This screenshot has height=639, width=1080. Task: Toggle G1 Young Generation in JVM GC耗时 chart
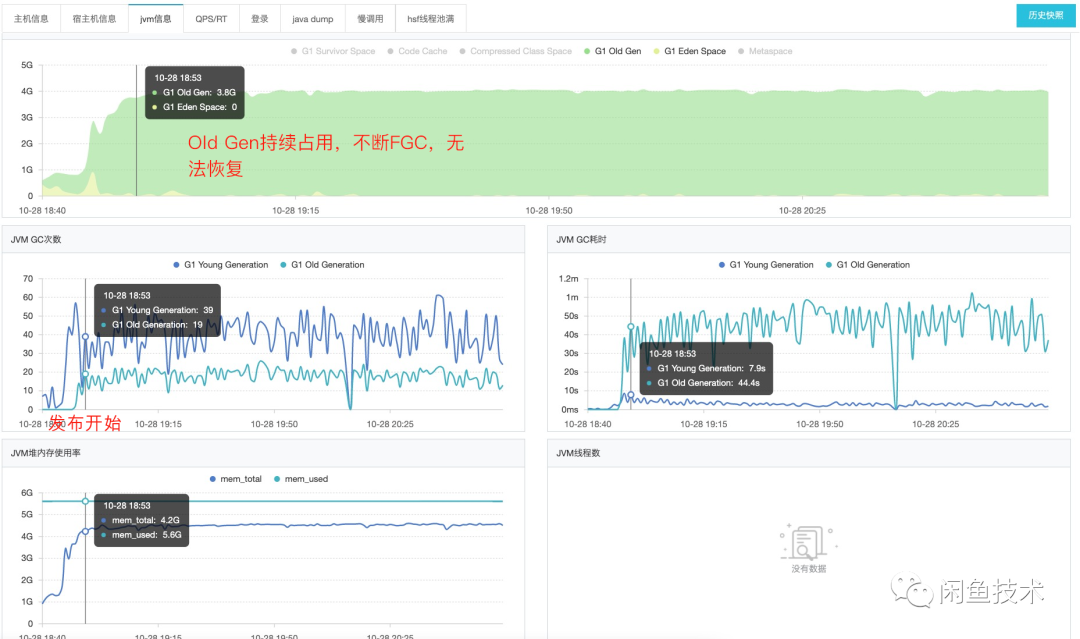pos(766,264)
